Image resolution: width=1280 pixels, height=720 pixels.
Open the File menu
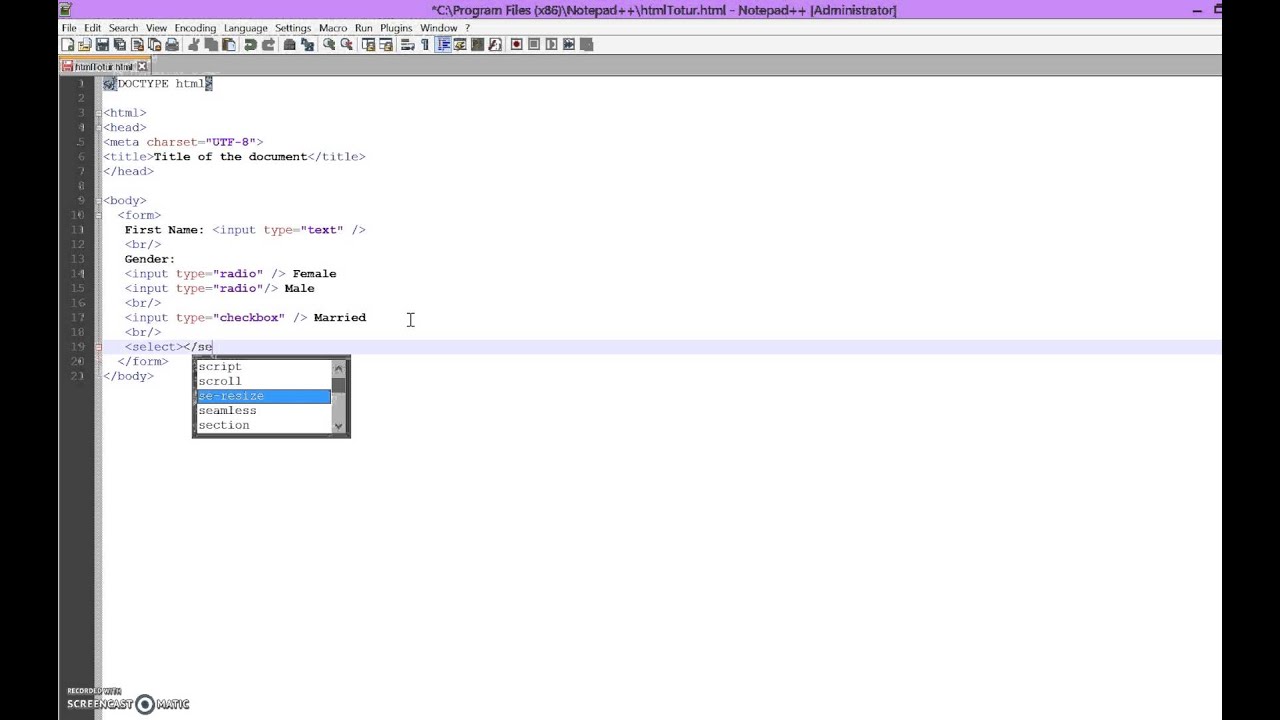(x=69, y=28)
